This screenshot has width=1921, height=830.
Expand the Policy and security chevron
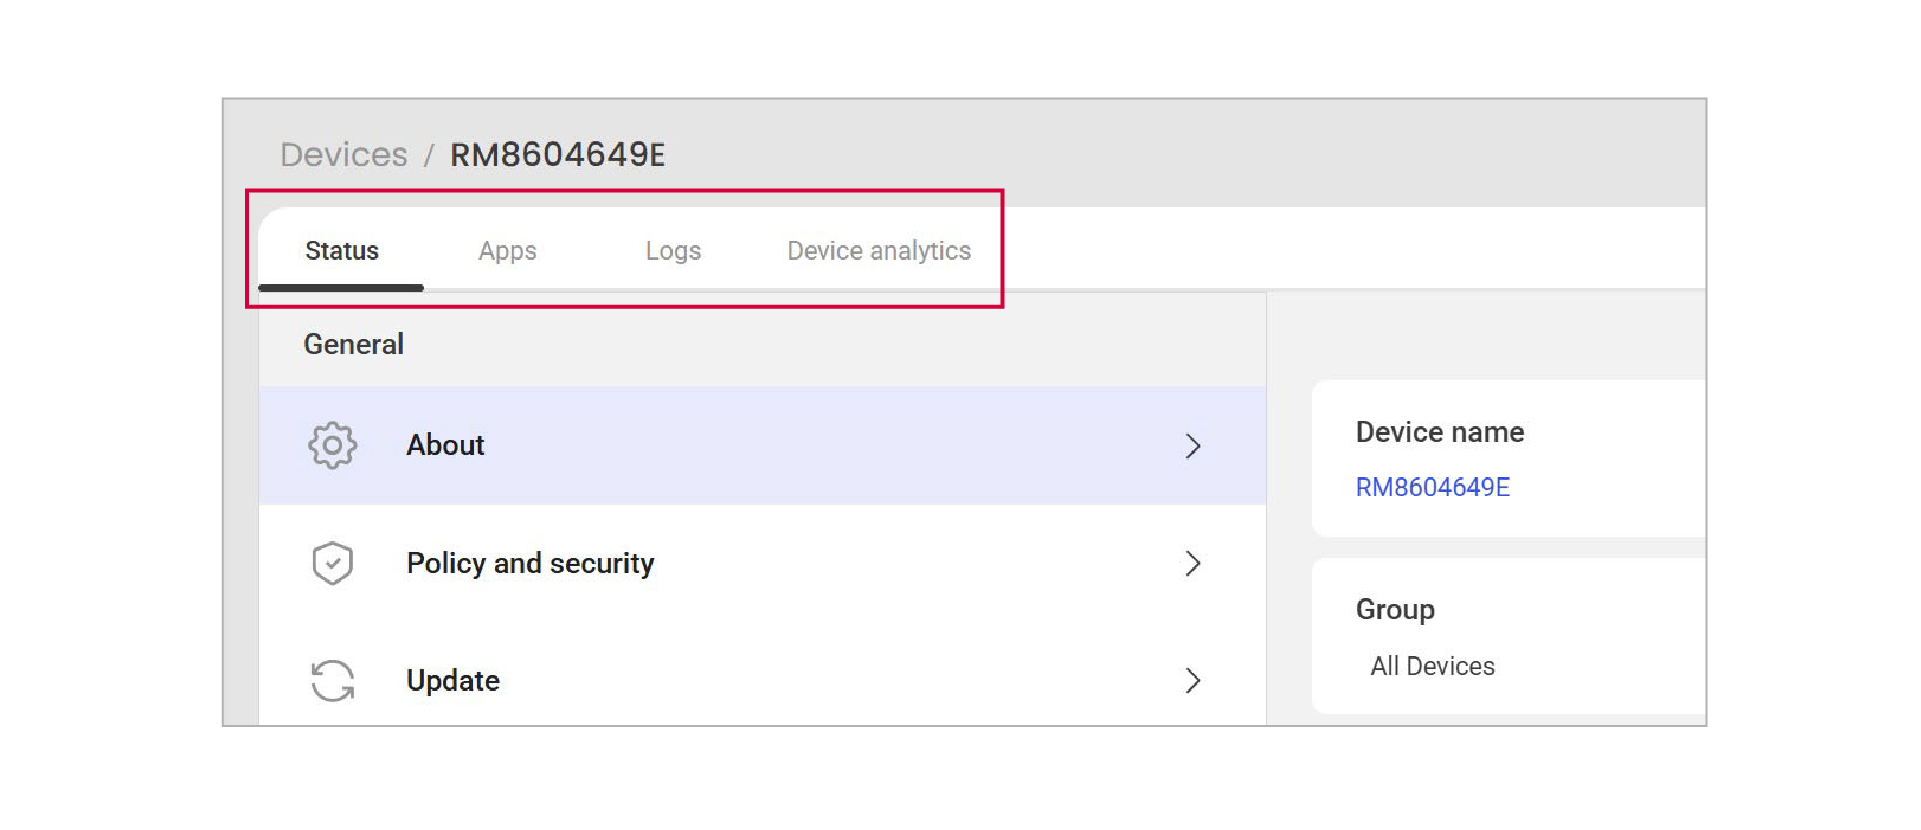tap(1192, 564)
